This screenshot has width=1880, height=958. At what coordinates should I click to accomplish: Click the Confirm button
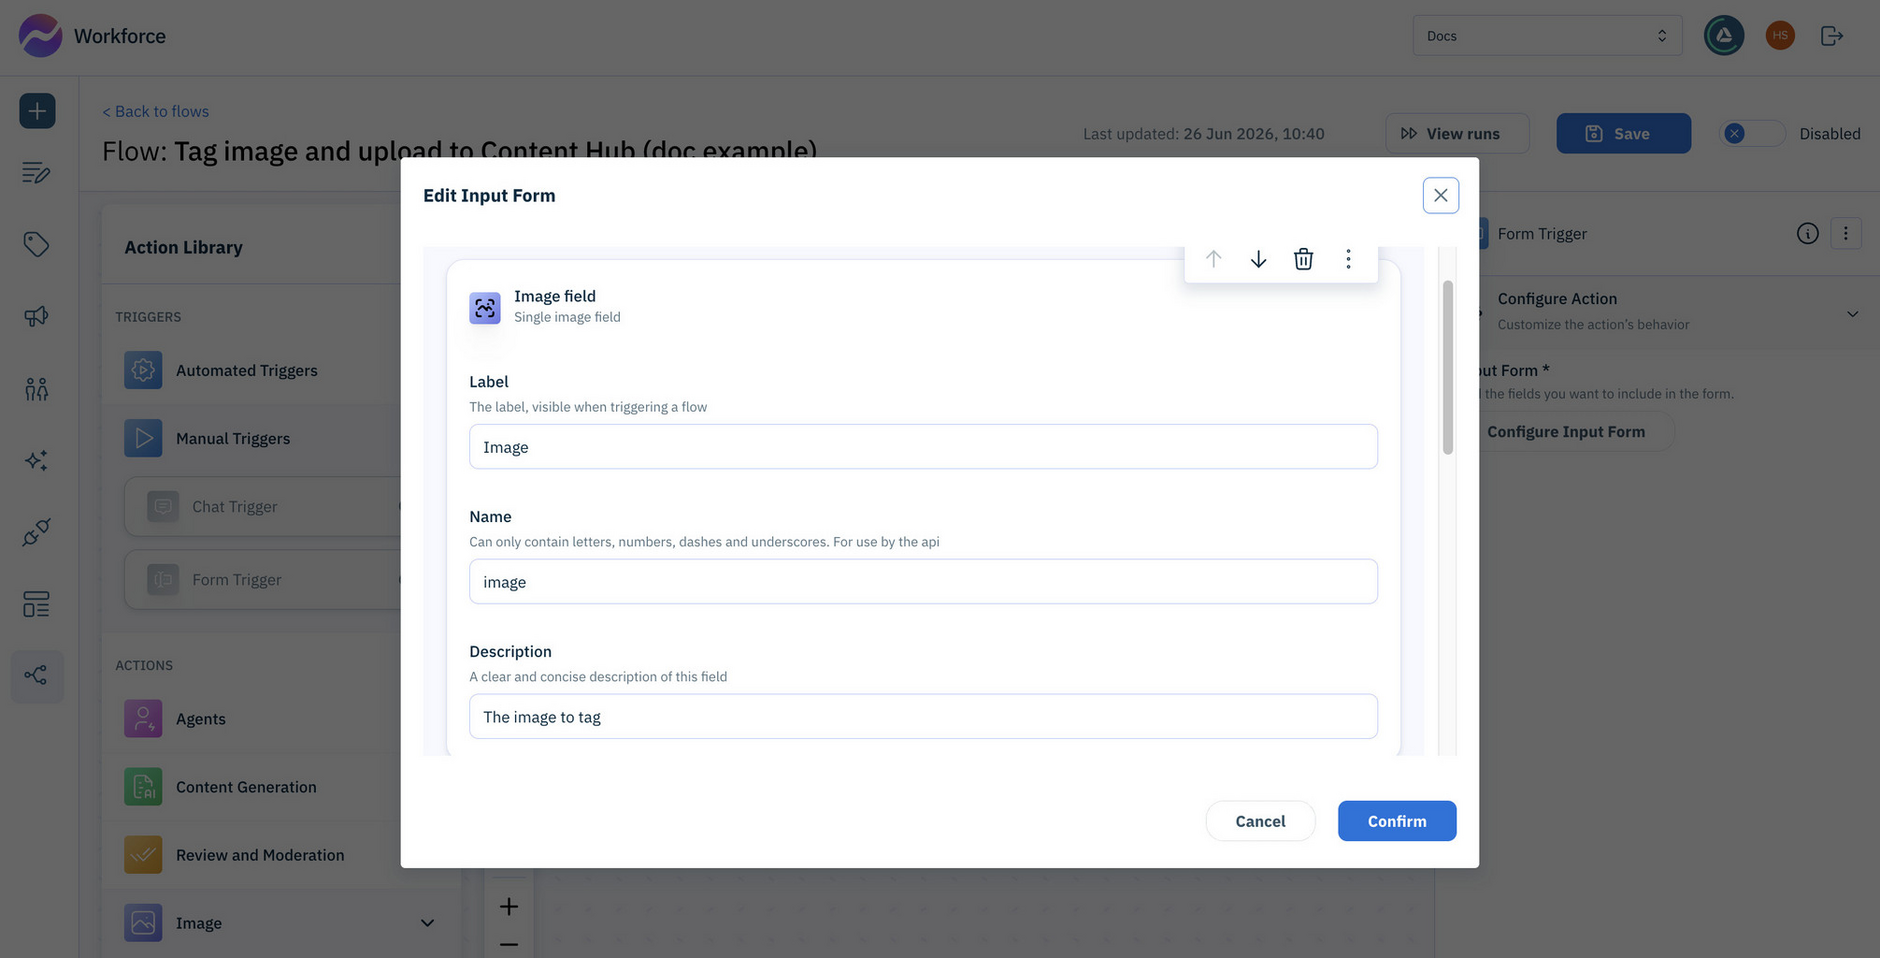(x=1397, y=821)
